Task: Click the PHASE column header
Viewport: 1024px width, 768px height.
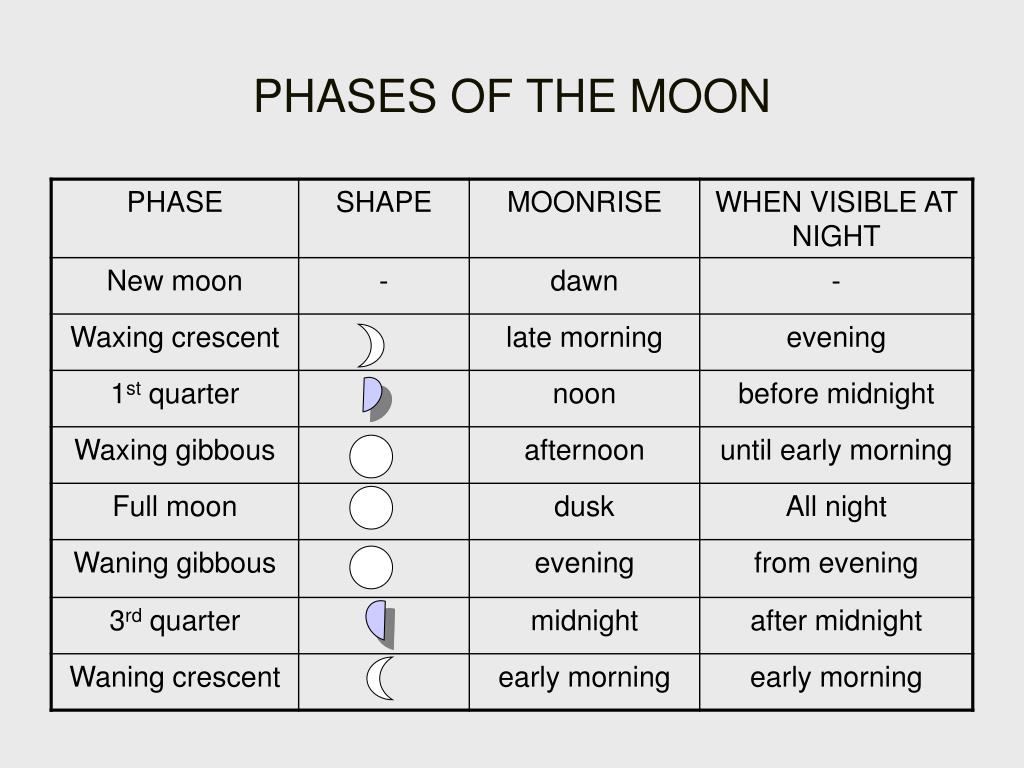Action: pyautogui.click(x=174, y=202)
